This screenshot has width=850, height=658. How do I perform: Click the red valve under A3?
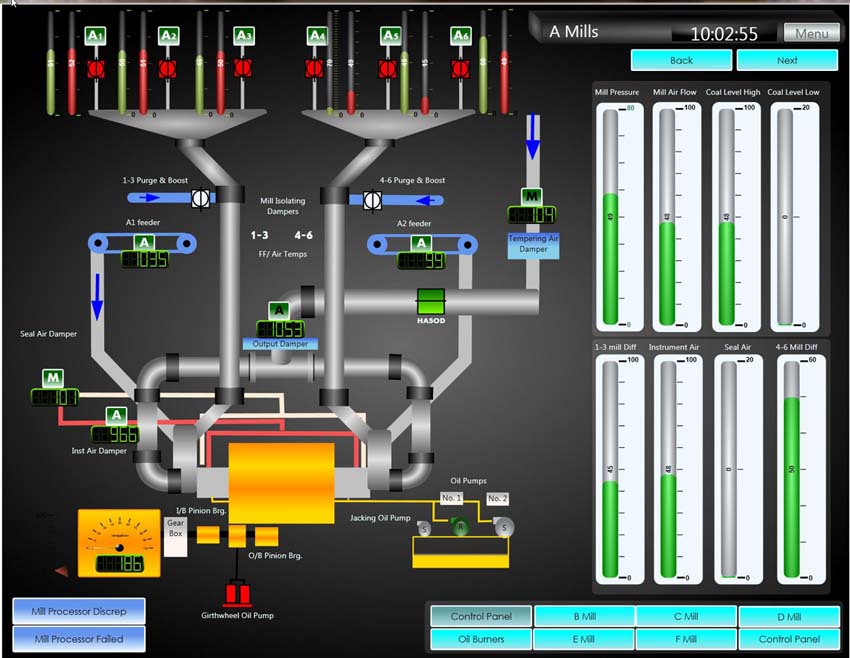pos(243,68)
